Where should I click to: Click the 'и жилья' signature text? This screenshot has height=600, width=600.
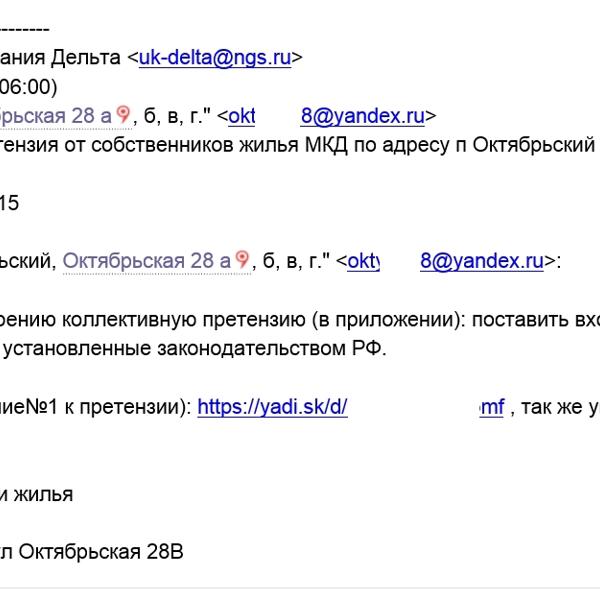[36, 494]
